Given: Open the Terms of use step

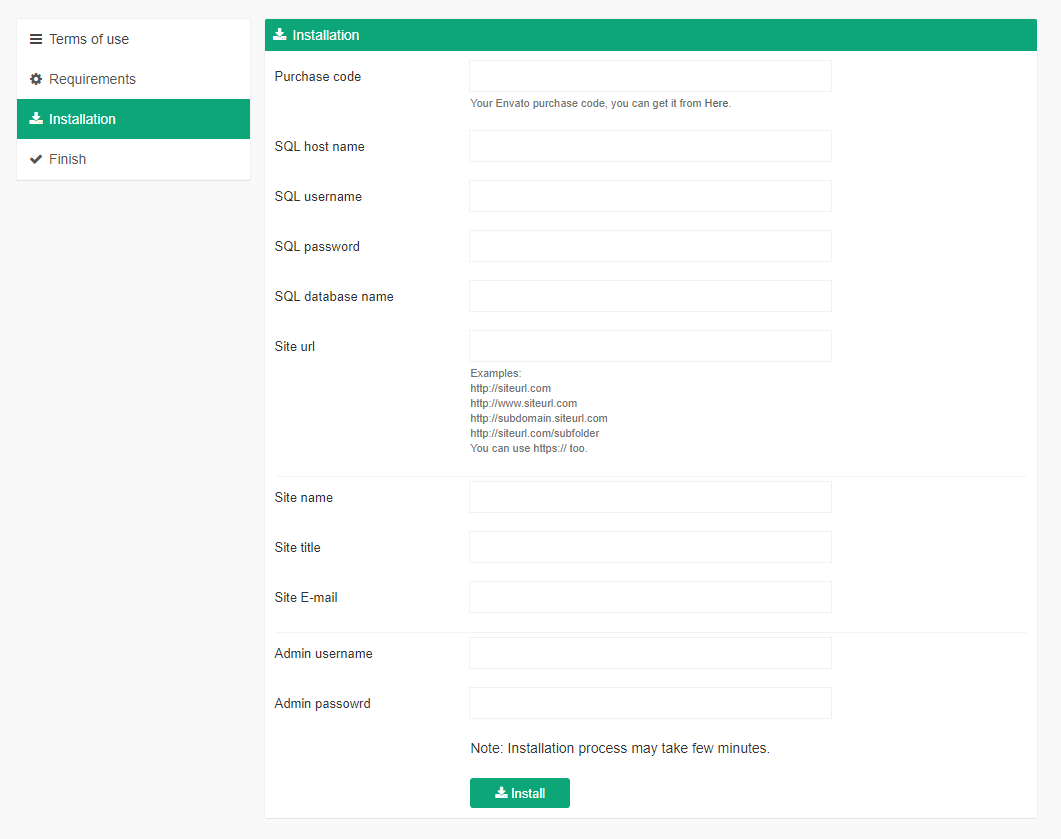Looking at the screenshot, I should click(x=133, y=39).
